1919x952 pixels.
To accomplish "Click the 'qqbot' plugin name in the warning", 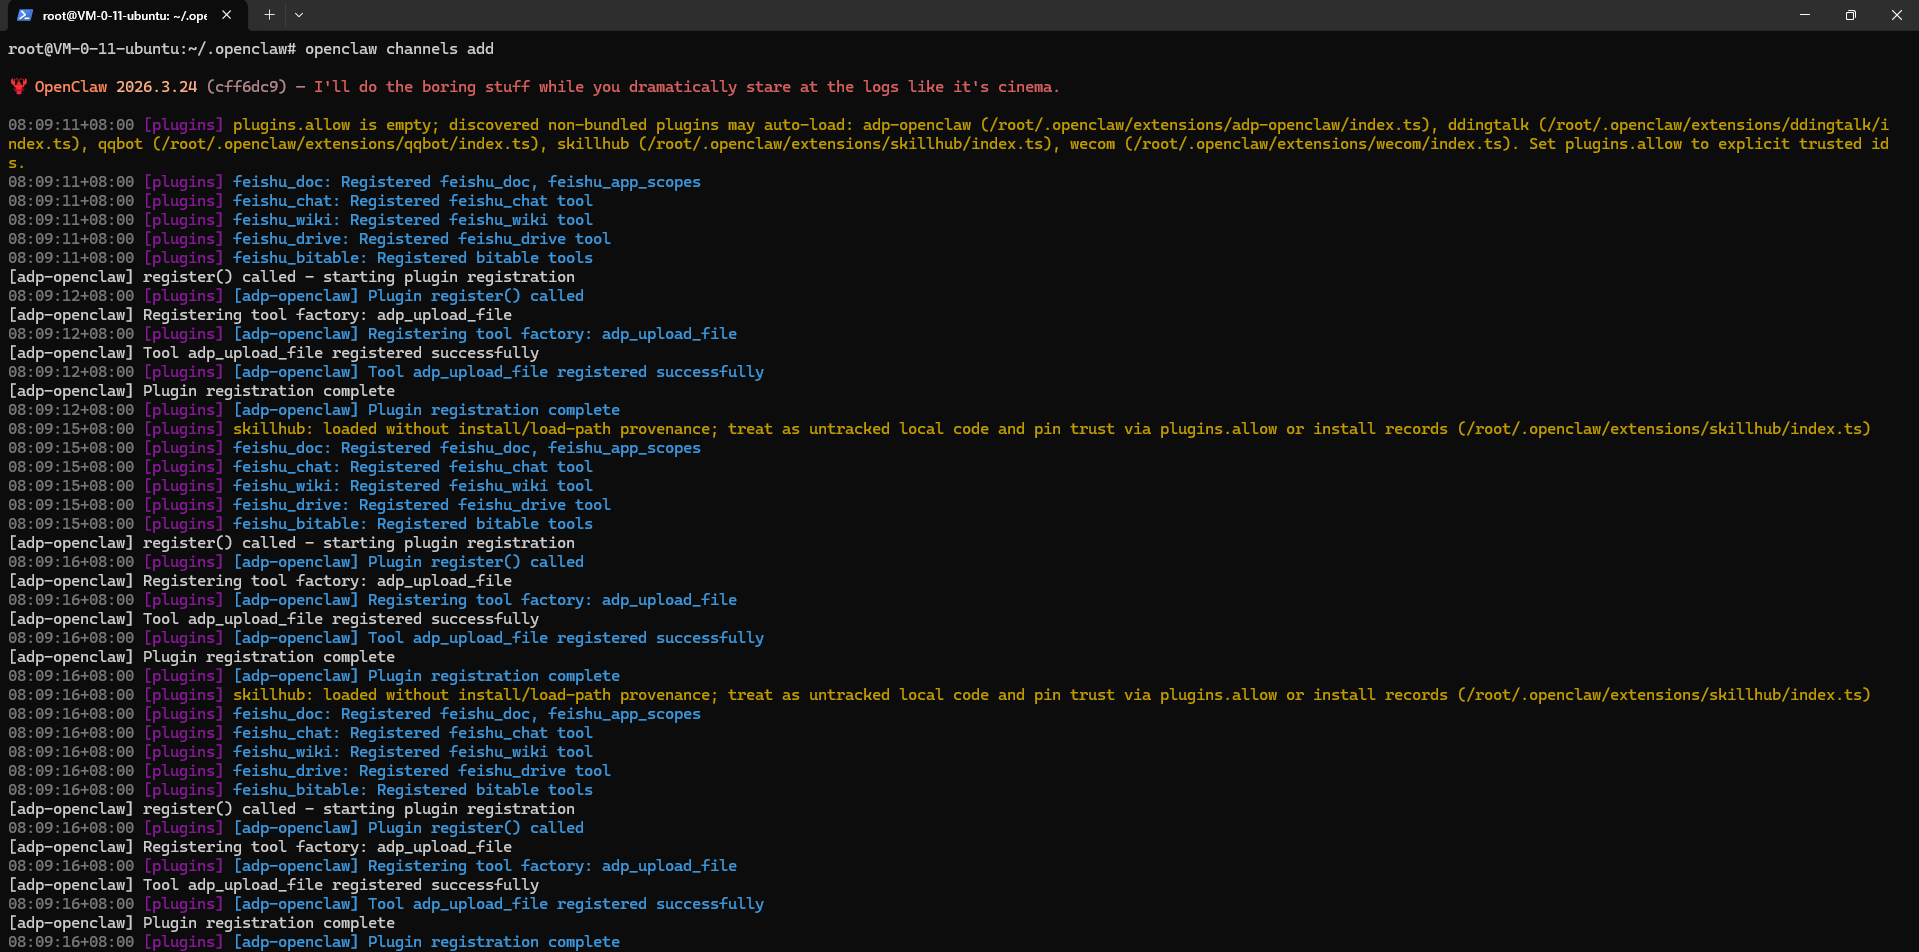I will pos(120,144).
